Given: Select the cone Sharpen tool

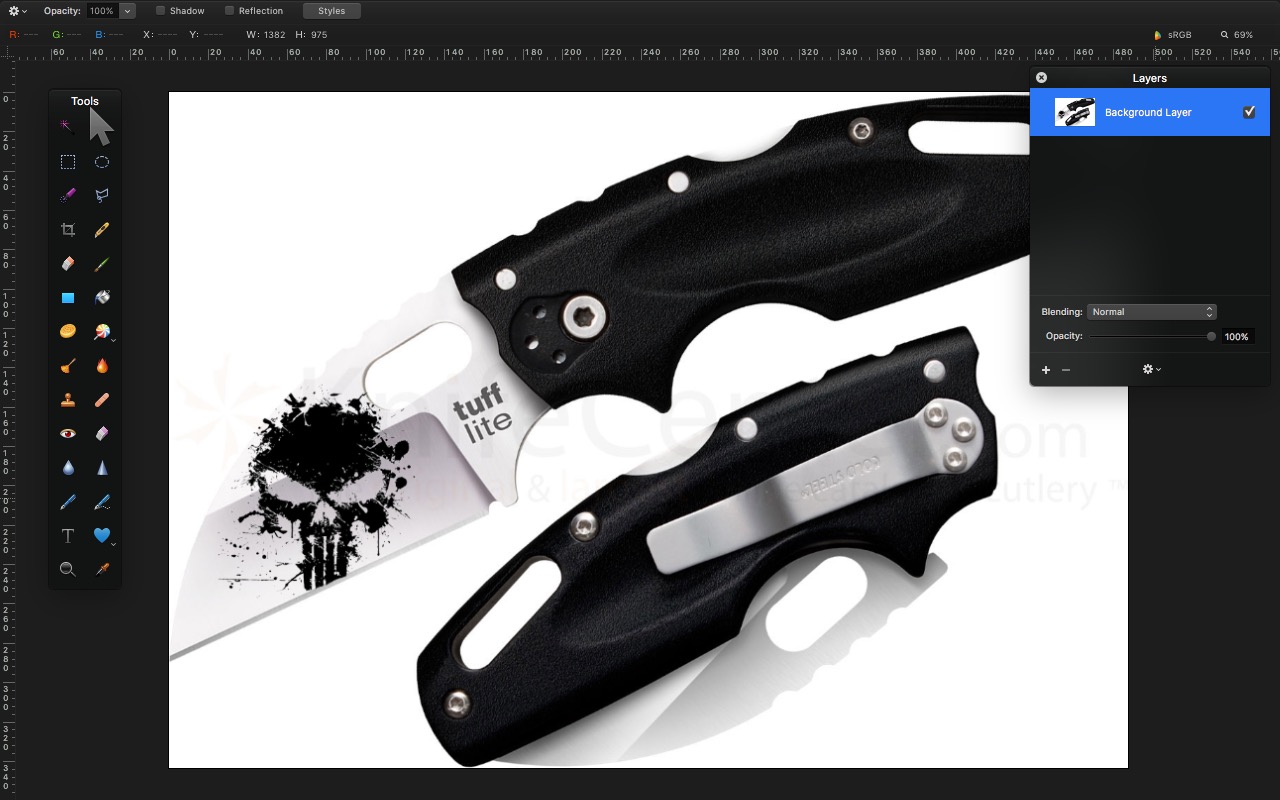Looking at the screenshot, I should coord(102,468).
